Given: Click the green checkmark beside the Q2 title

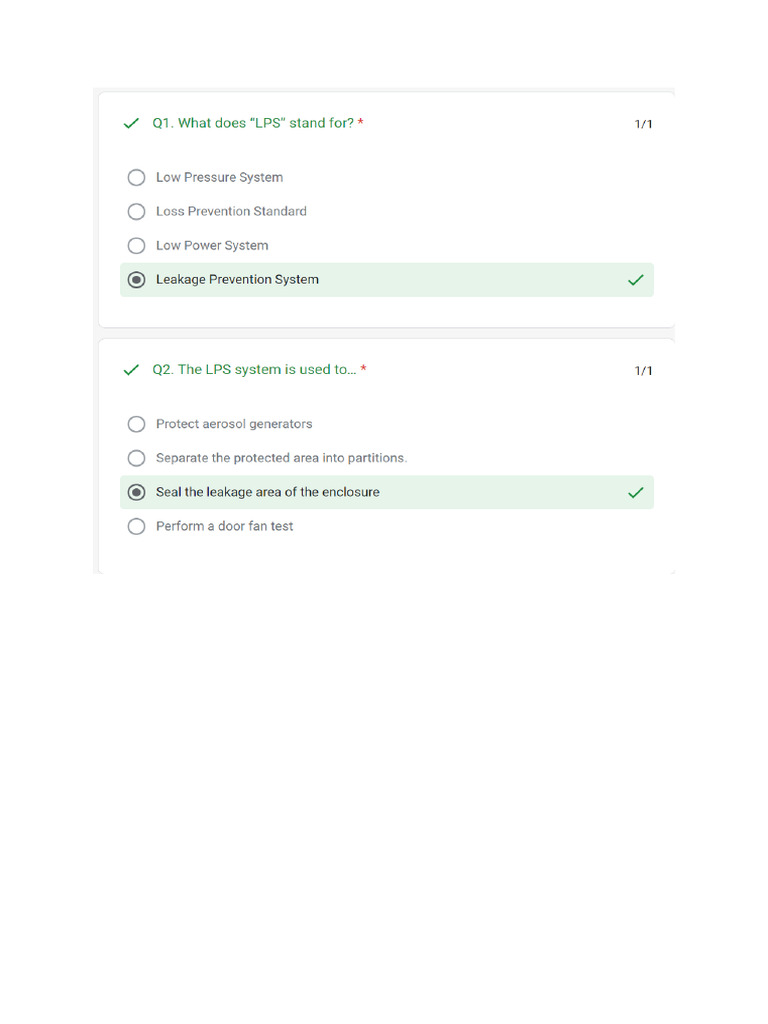Looking at the screenshot, I should [130, 370].
